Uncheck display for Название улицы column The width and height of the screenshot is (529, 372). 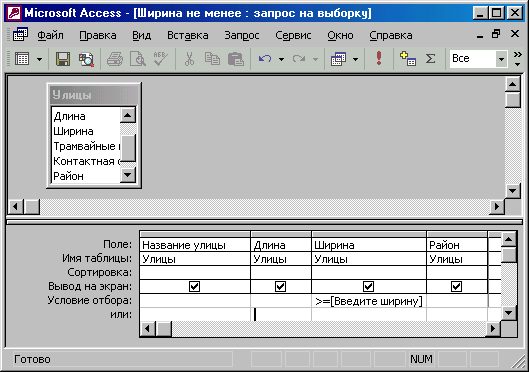click(194, 286)
